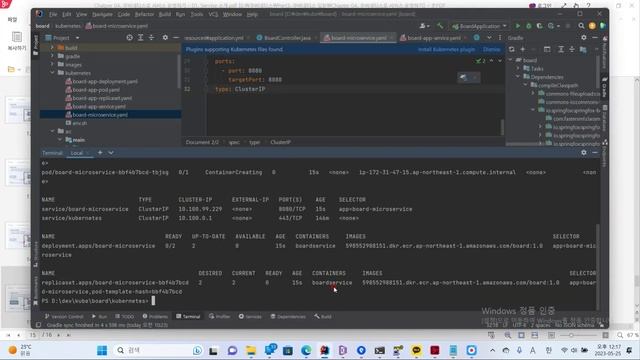The image size is (640, 360).
Task: Open terminal panel gear settings
Action: (x=584, y=153)
